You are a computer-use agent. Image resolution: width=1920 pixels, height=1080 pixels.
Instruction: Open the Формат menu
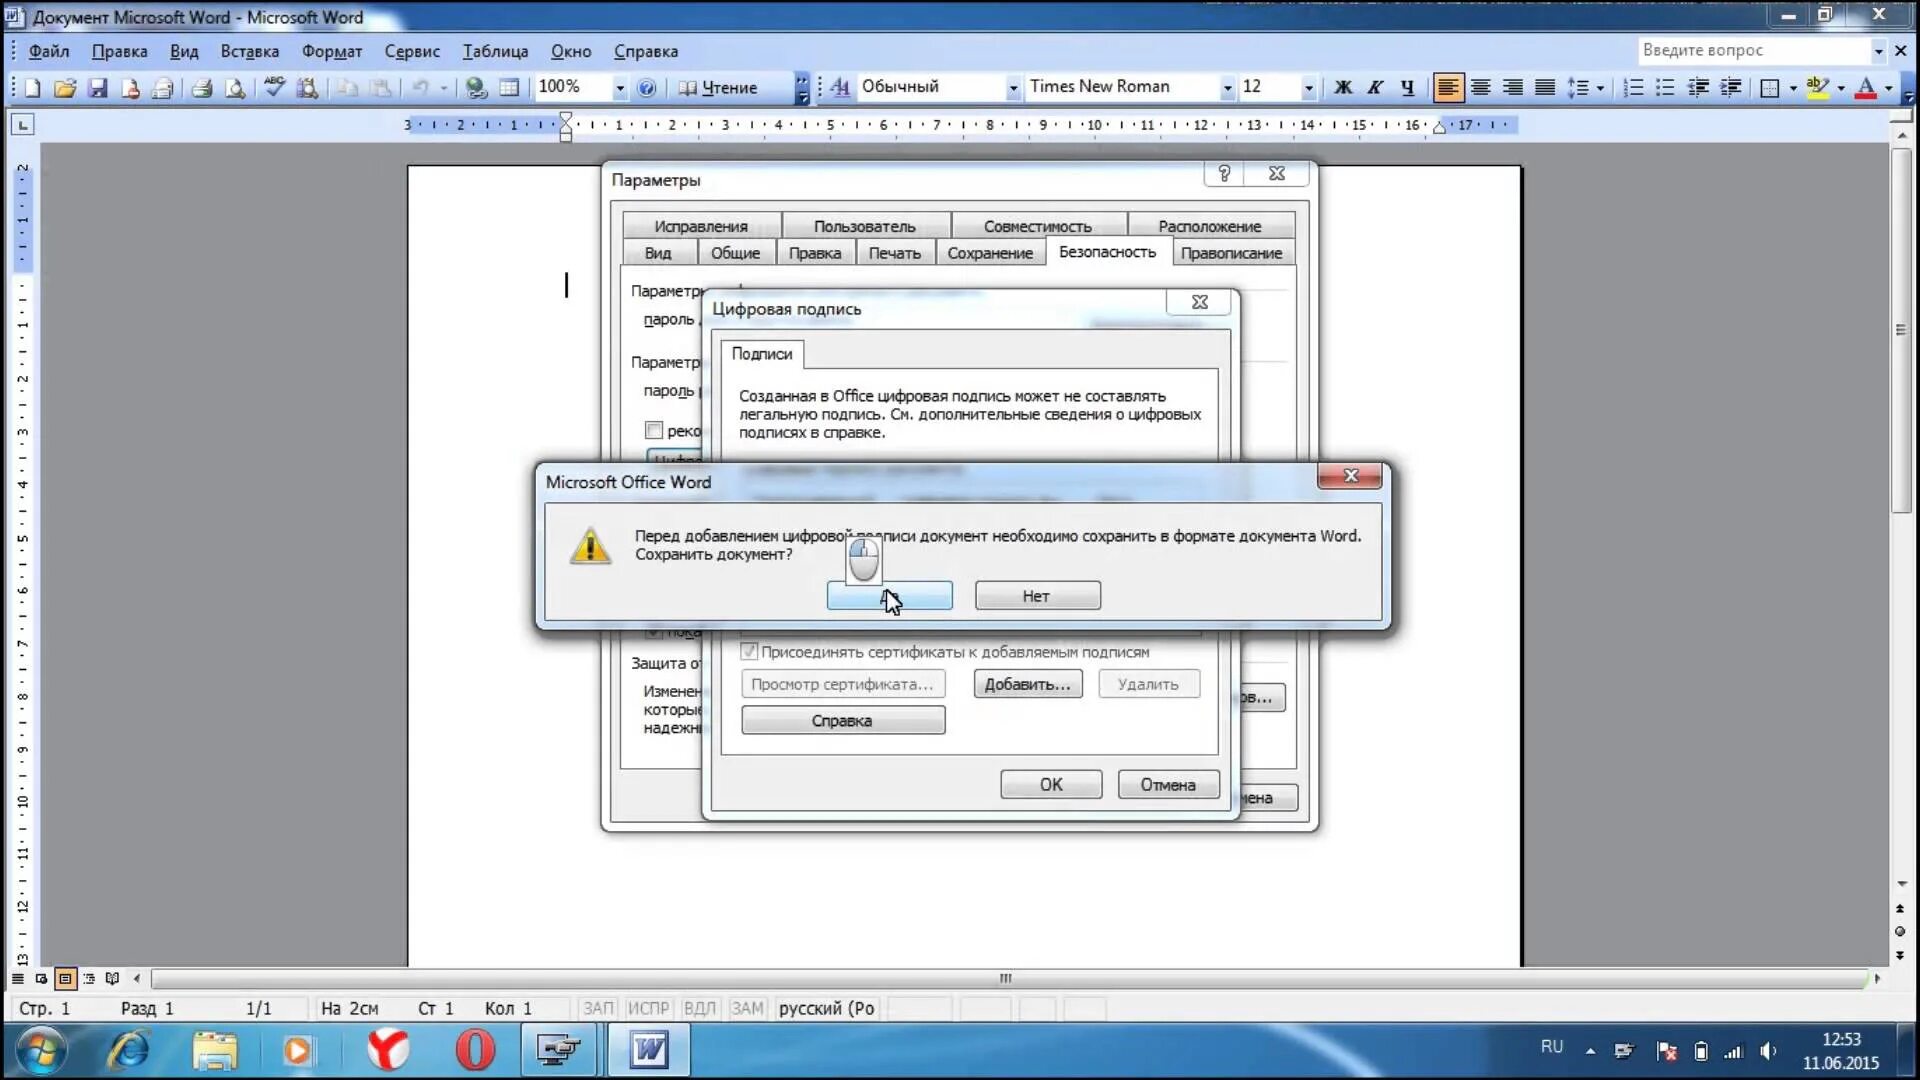click(x=331, y=51)
